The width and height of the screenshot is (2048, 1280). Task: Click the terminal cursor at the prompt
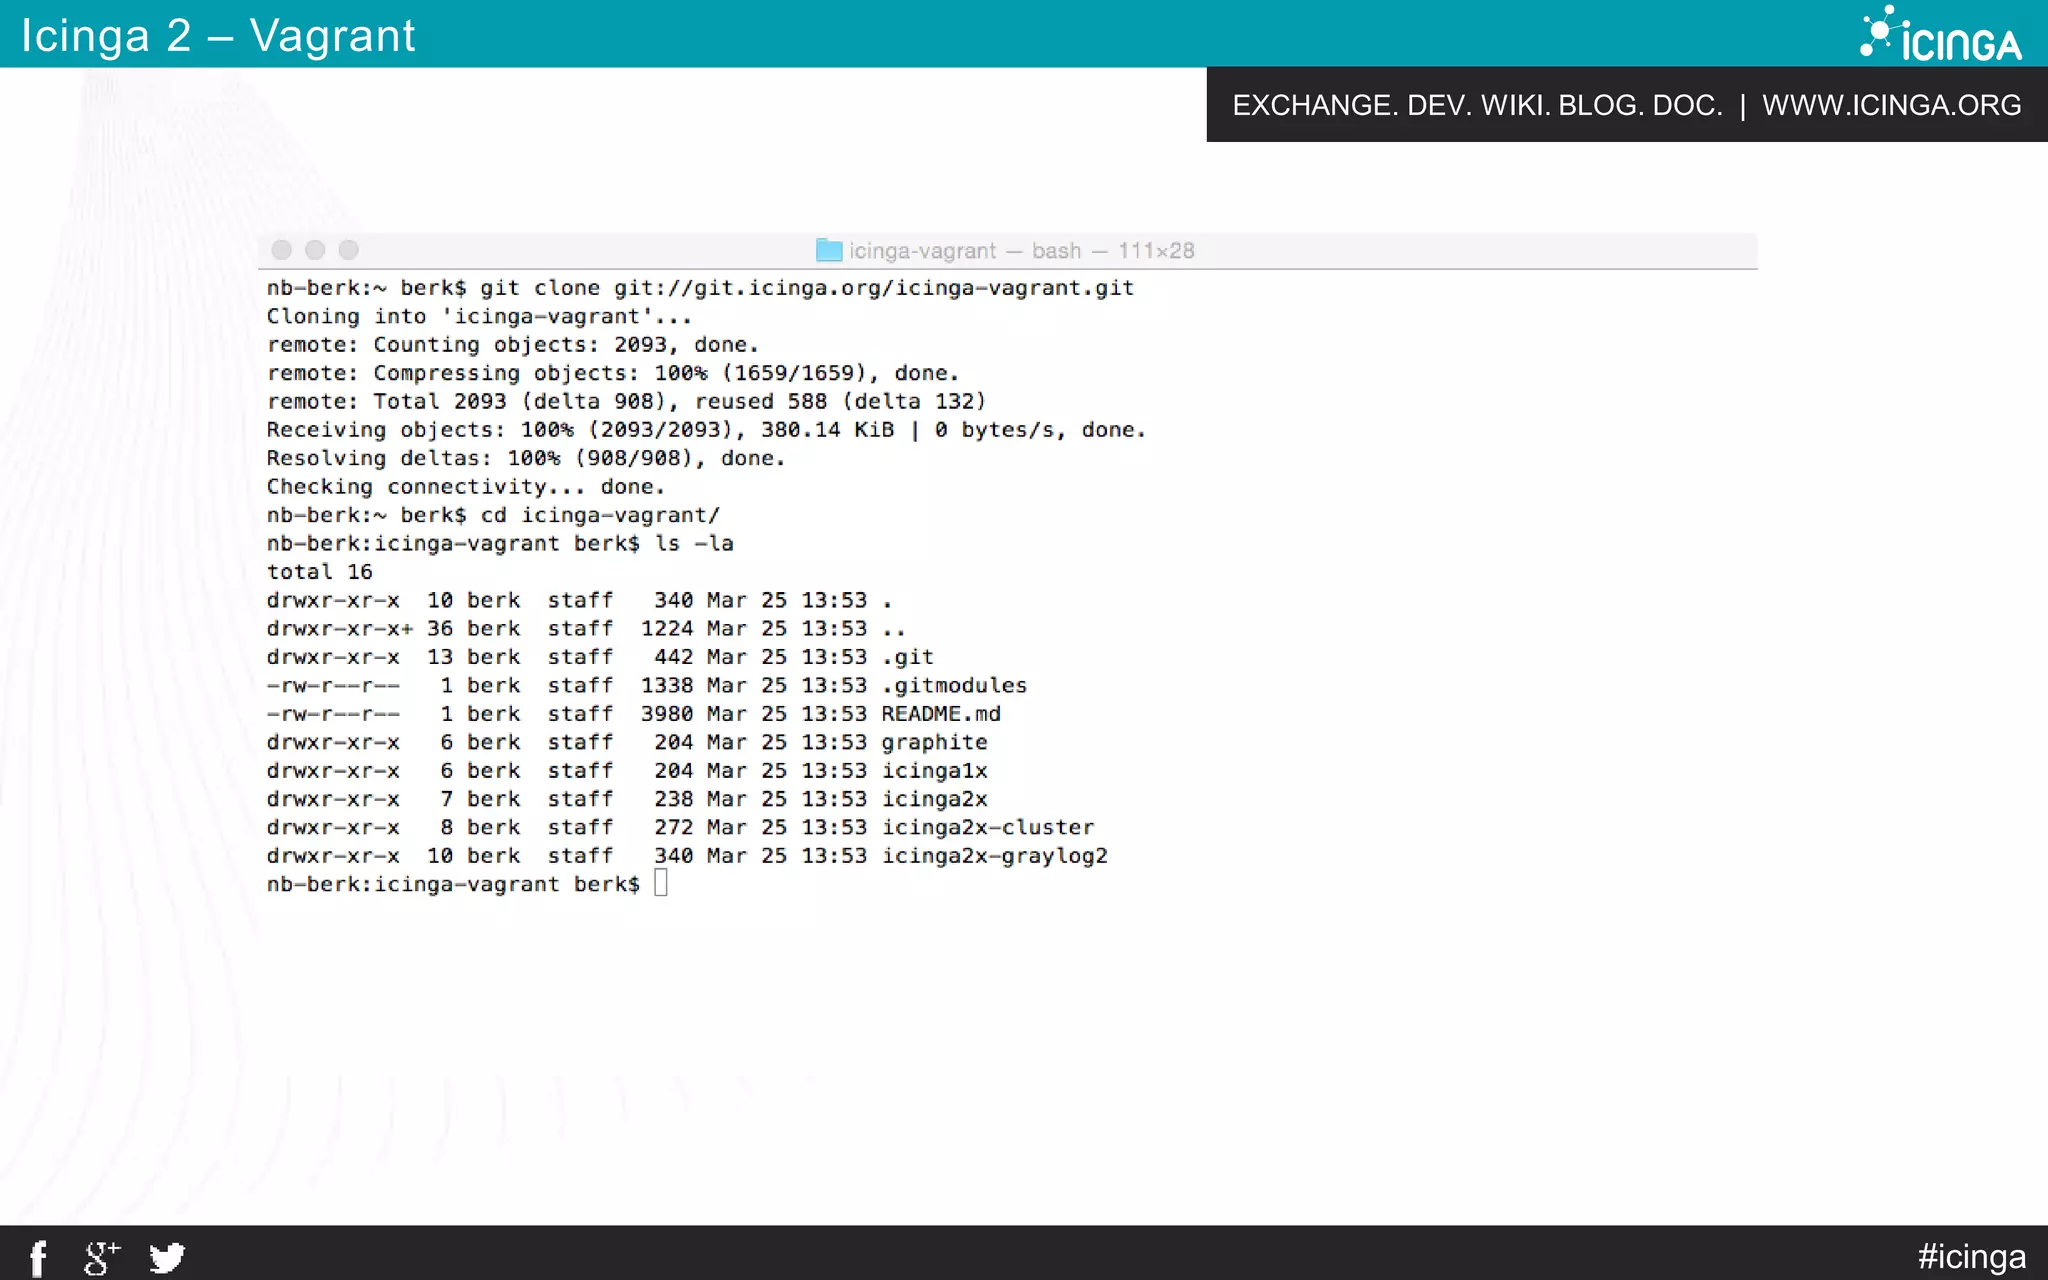point(661,883)
